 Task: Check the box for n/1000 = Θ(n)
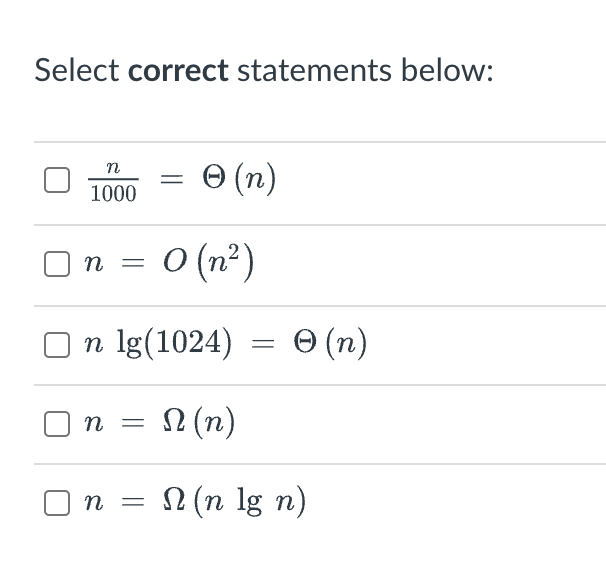pyautogui.click(x=56, y=181)
